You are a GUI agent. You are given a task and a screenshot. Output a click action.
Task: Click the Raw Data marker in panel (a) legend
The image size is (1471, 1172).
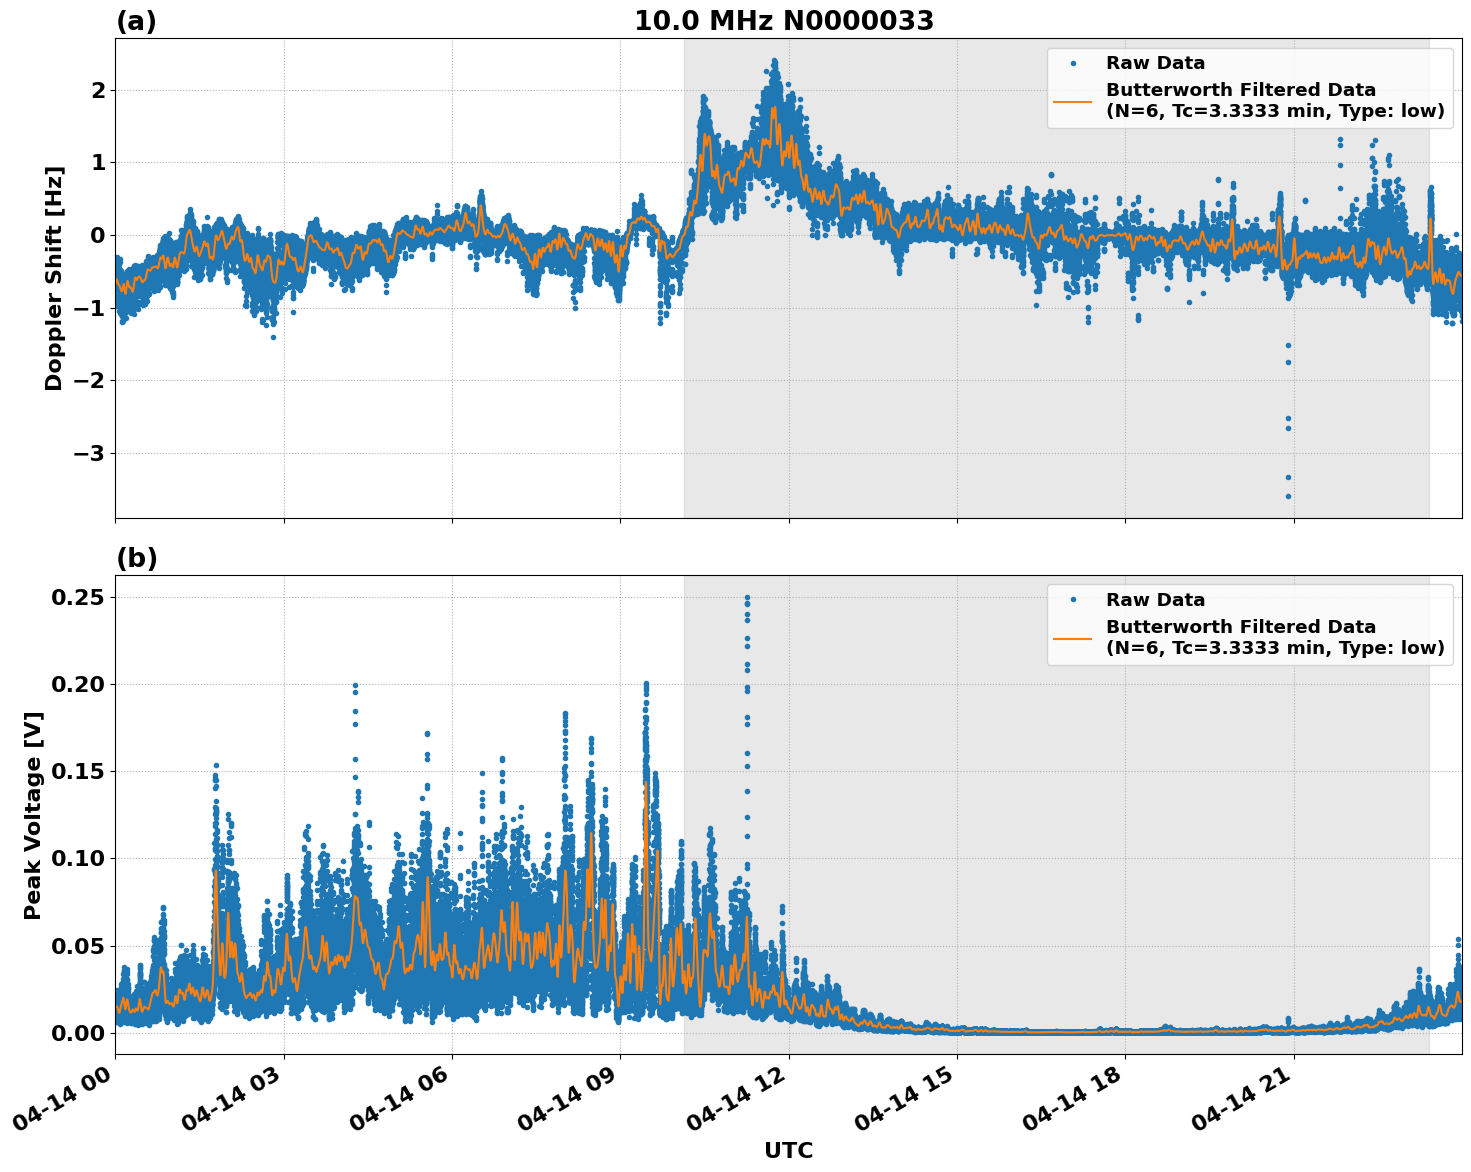tap(1072, 63)
